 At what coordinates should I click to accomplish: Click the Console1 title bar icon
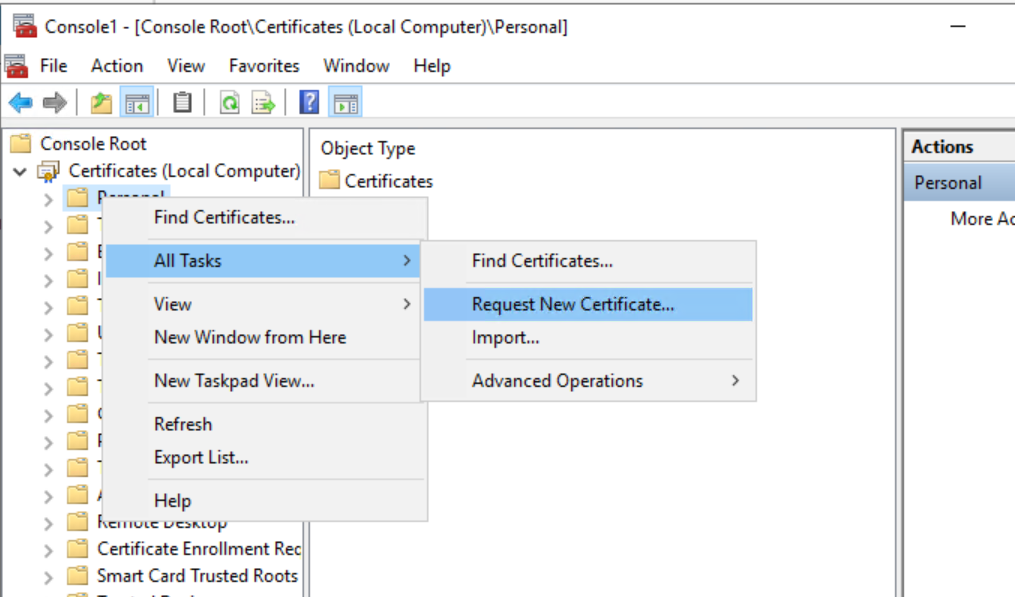[x=25, y=27]
